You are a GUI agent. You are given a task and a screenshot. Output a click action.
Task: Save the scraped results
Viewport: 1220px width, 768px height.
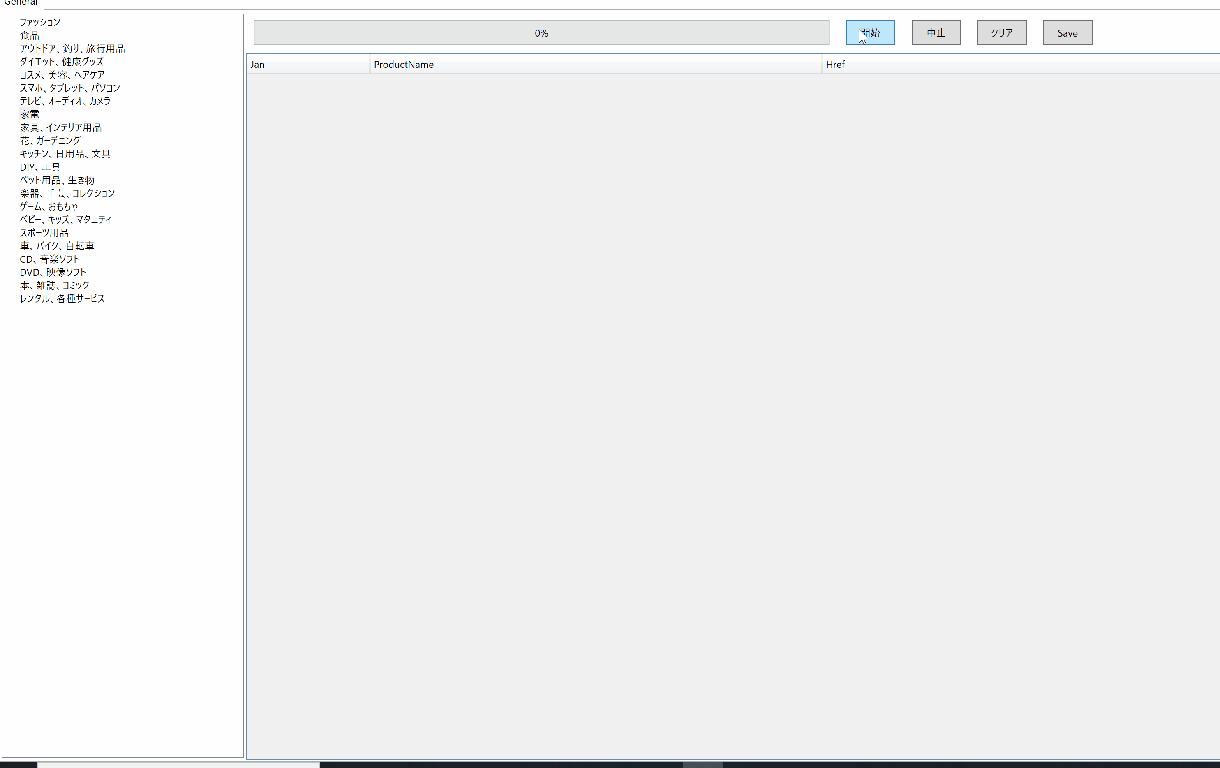pos(1068,33)
